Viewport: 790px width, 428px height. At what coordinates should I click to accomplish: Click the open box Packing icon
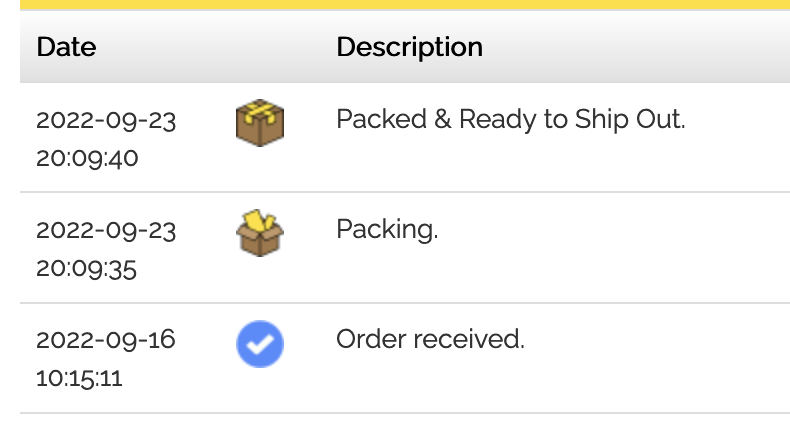(x=260, y=233)
